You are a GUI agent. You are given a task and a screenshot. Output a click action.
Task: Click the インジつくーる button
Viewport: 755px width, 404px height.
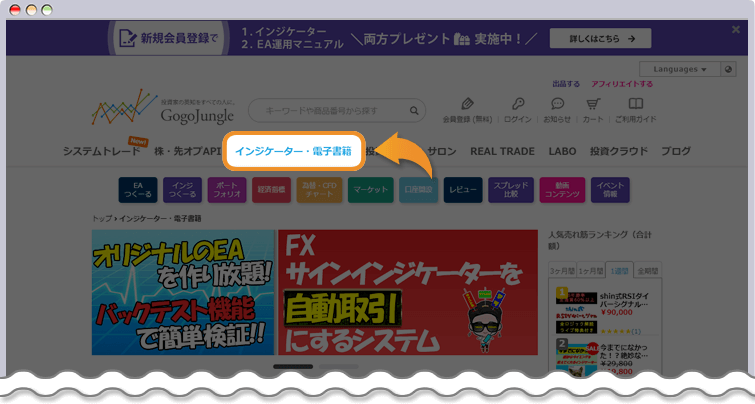tap(182, 190)
